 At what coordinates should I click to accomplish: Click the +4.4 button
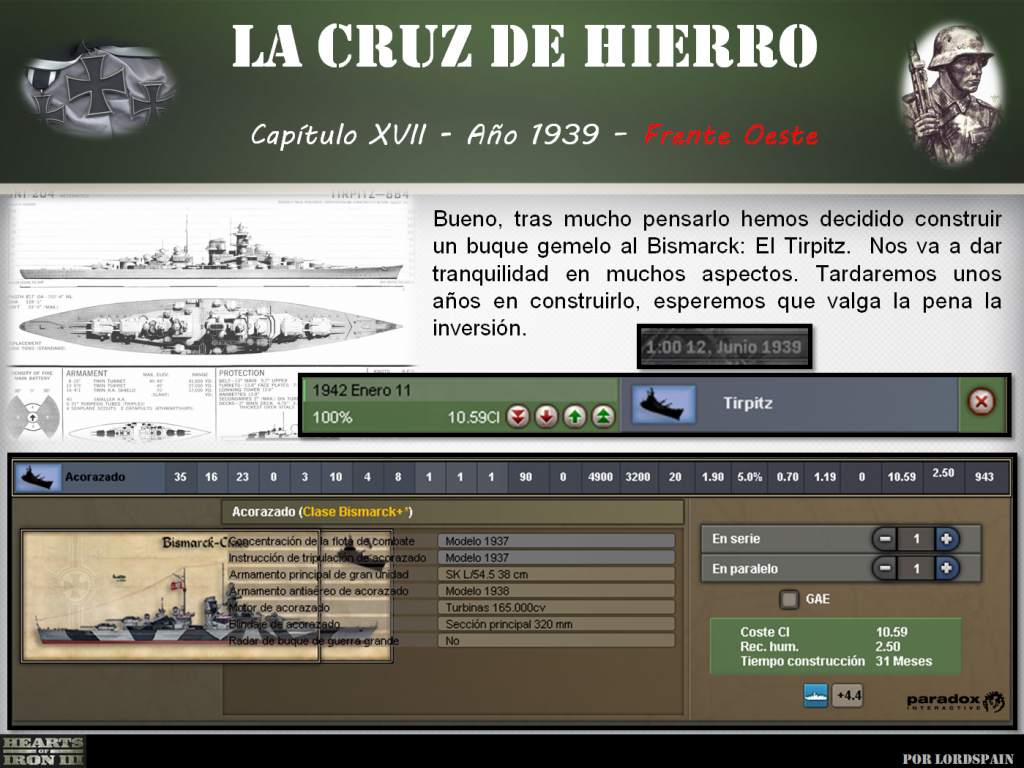point(848,696)
